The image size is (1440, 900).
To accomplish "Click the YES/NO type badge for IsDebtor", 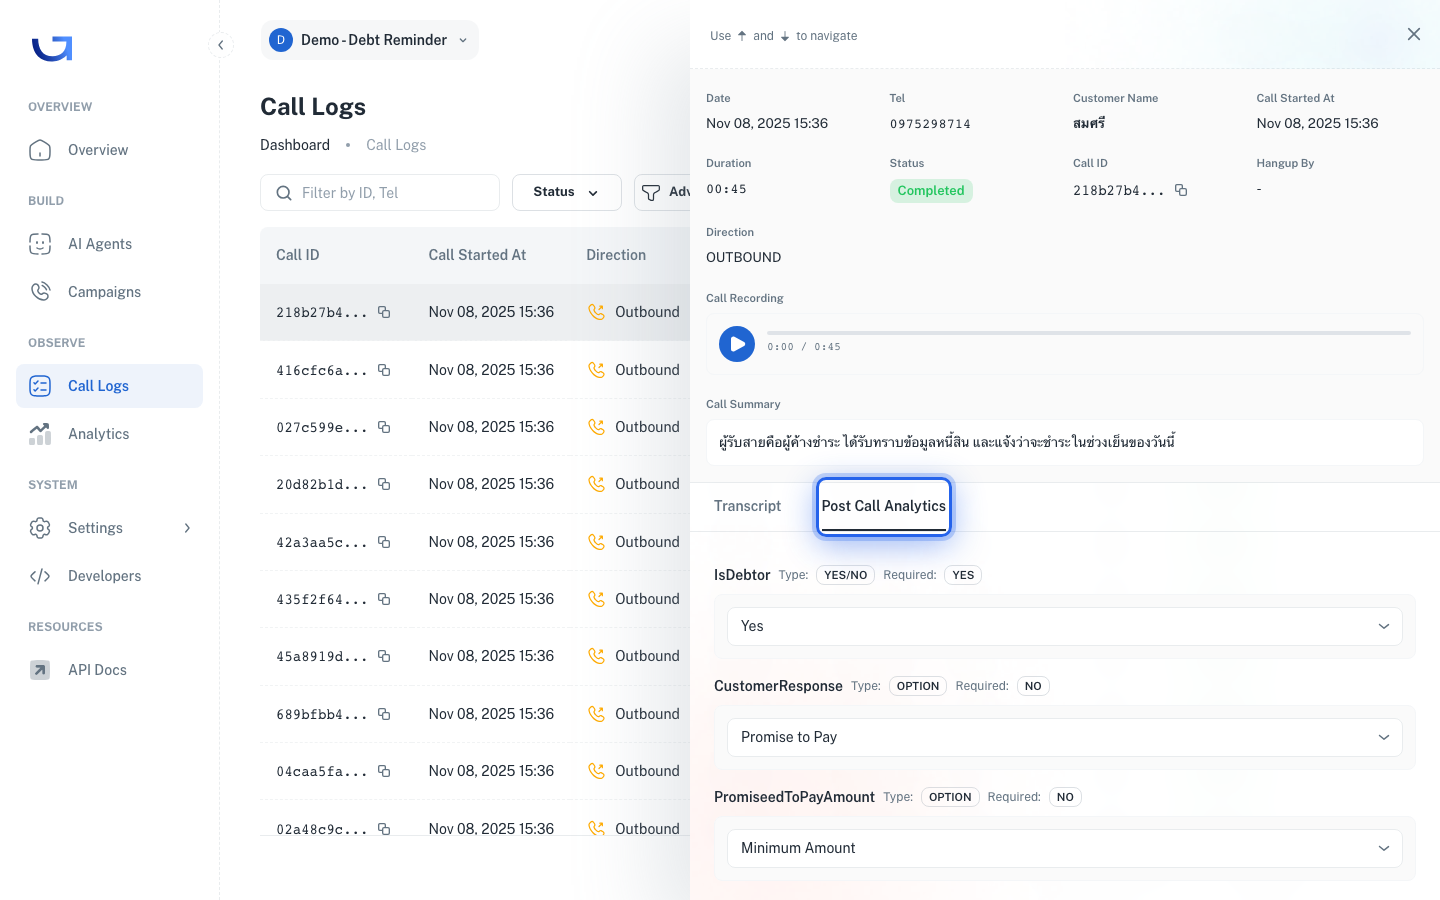I will (x=846, y=575).
